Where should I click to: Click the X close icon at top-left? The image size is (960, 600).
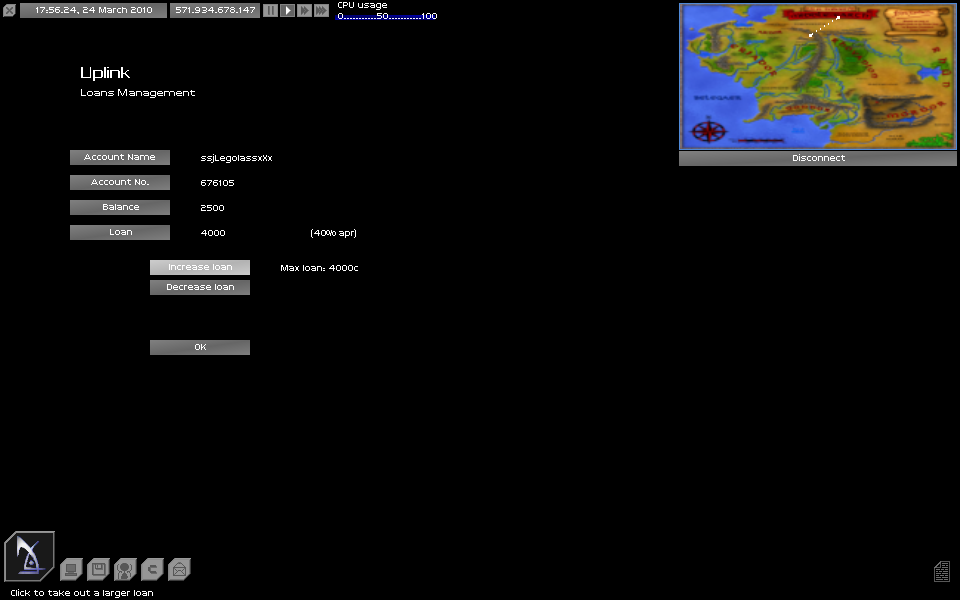click(9, 10)
